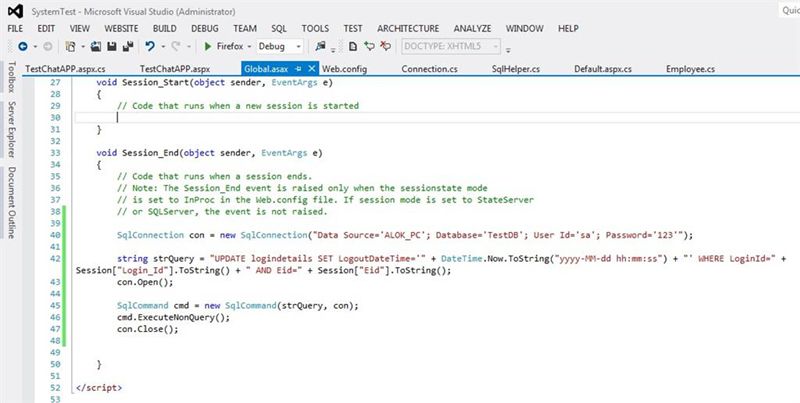Click the closing '</script>' tag
The height and width of the screenshot is (403, 800).
pos(99,388)
